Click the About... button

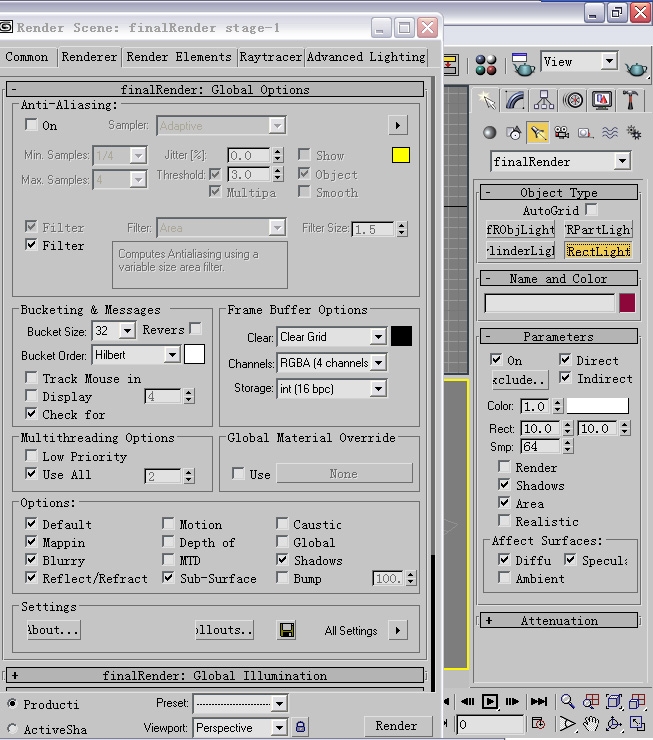pos(53,630)
